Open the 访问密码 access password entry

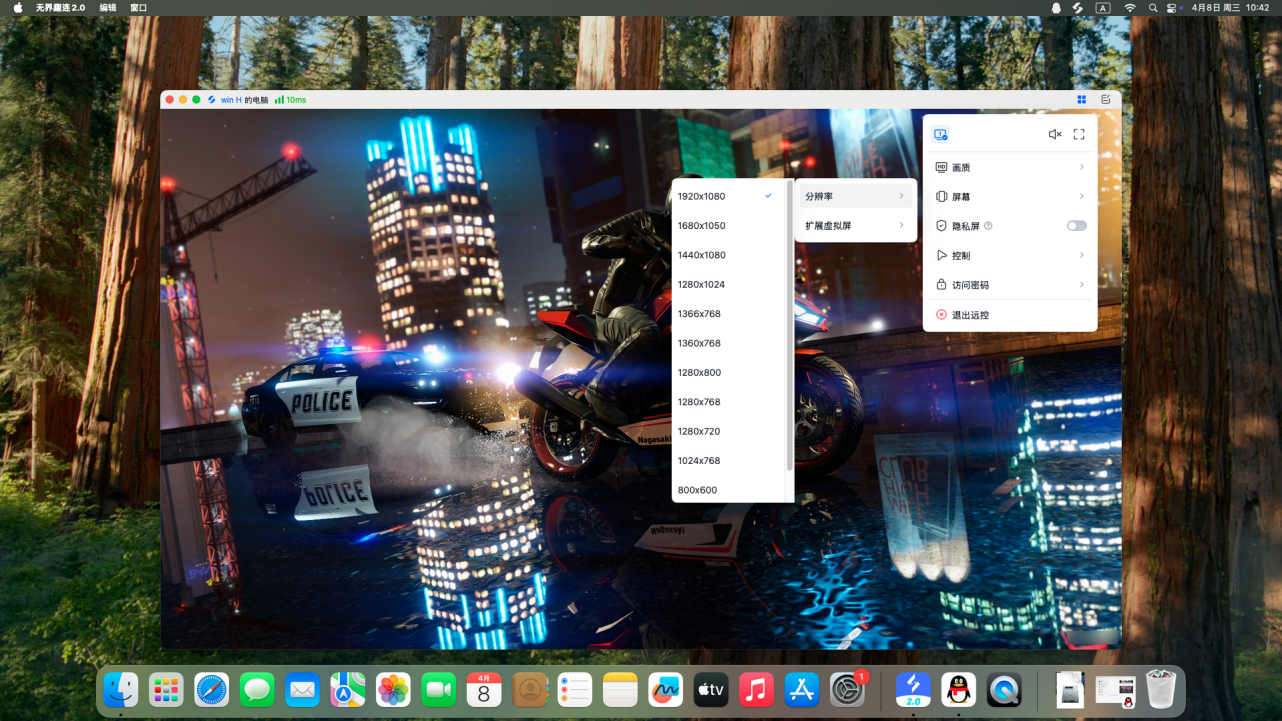[x=1010, y=285]
